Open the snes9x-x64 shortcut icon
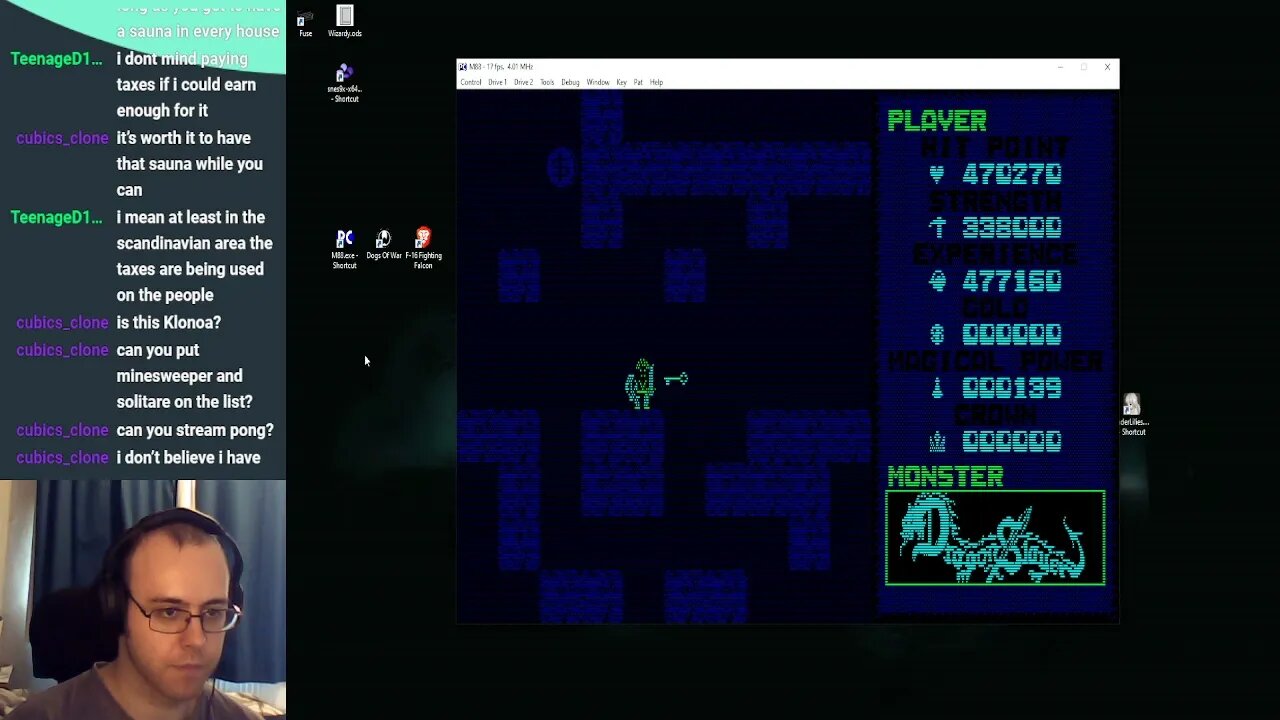Screen dimensions: 1280x720 (x=344, y=83)
